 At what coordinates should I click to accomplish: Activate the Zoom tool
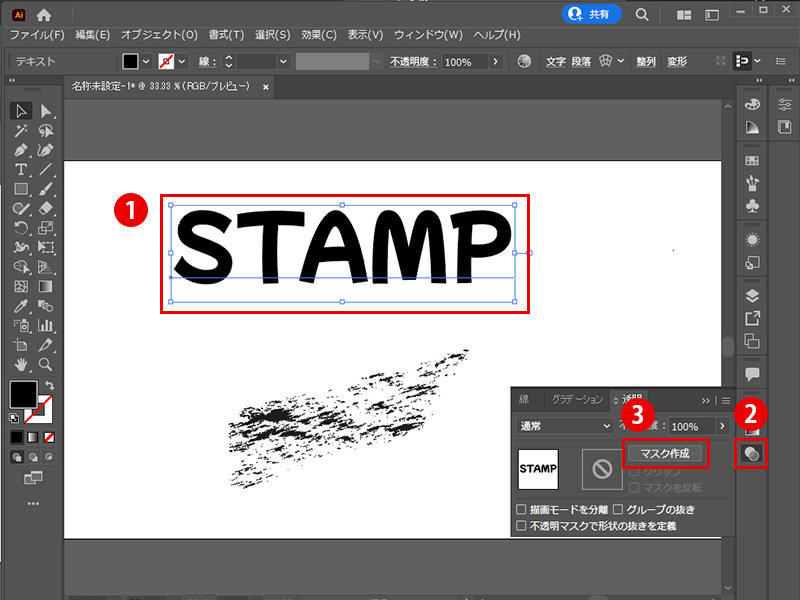[x=44, y=363]
